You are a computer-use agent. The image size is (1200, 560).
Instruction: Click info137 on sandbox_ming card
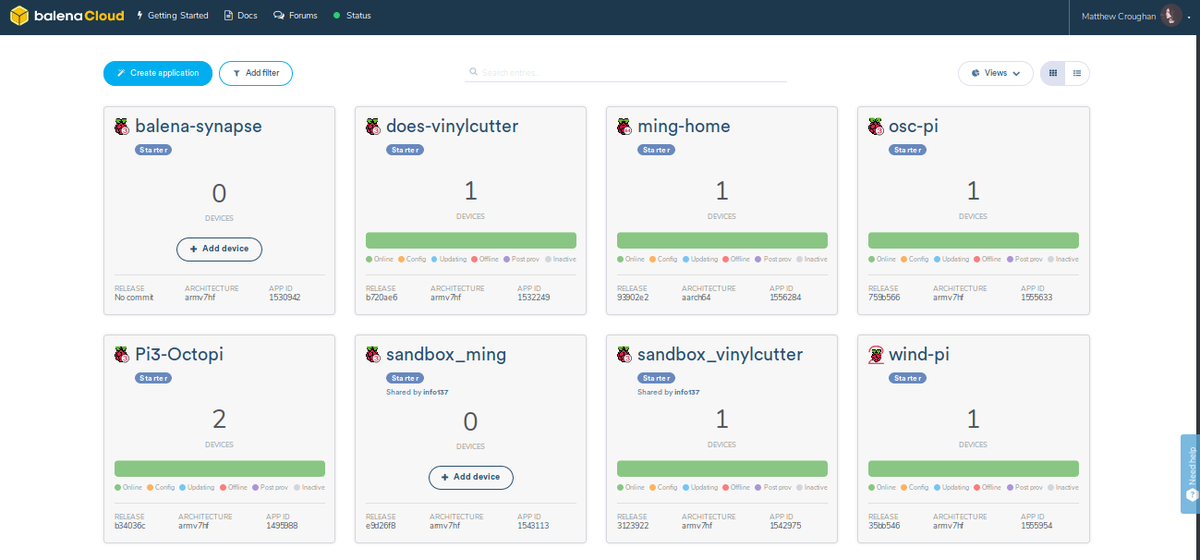tap(436, 392)
